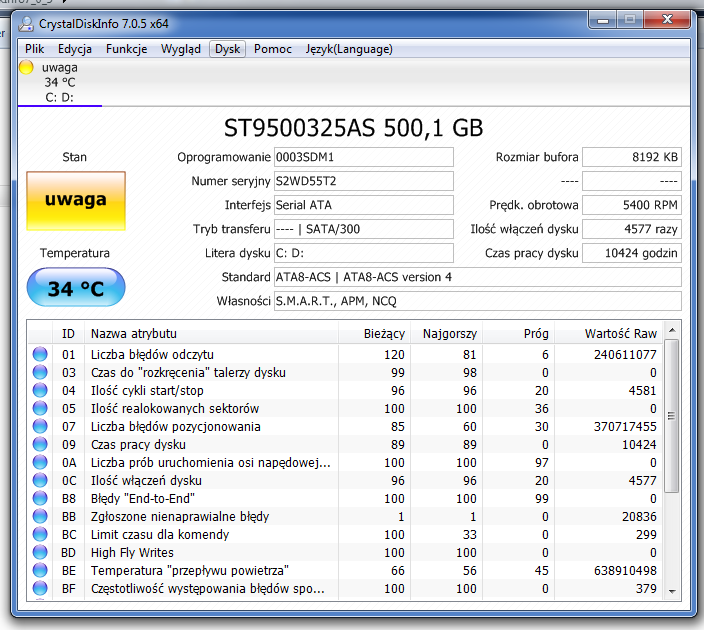Click raw value 20836

coord(639,517)
